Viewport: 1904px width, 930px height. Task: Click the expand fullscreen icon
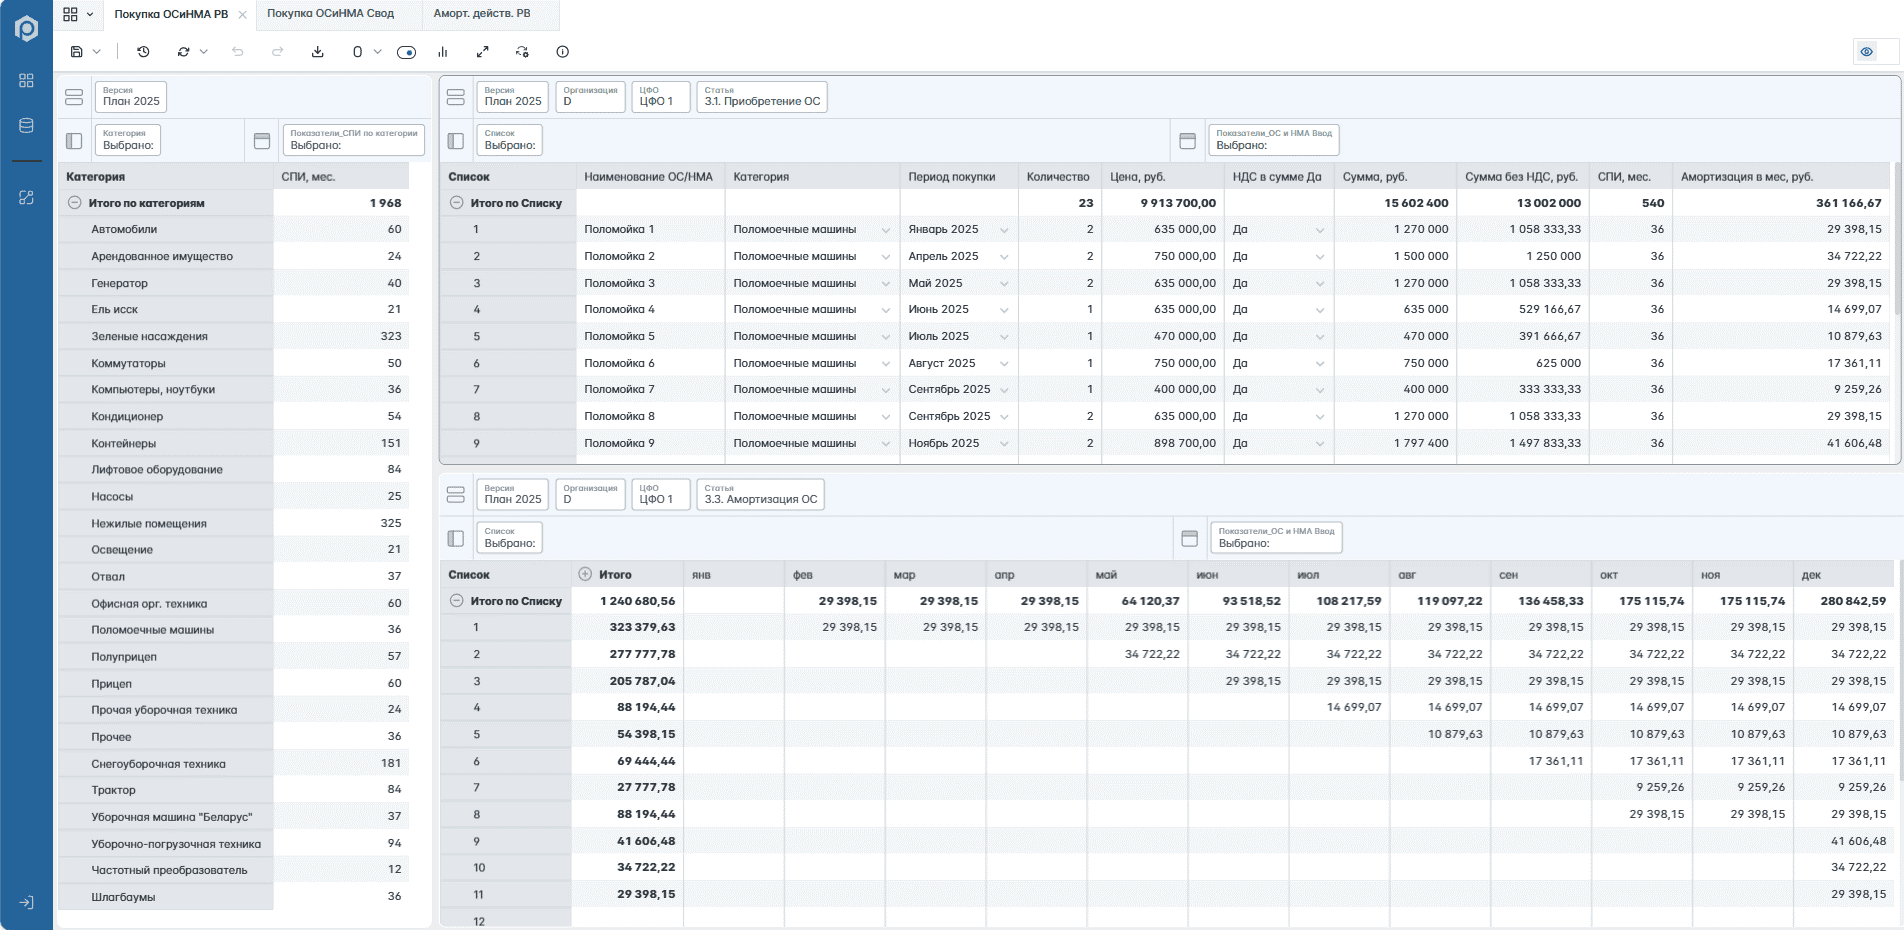pos(483,52)
